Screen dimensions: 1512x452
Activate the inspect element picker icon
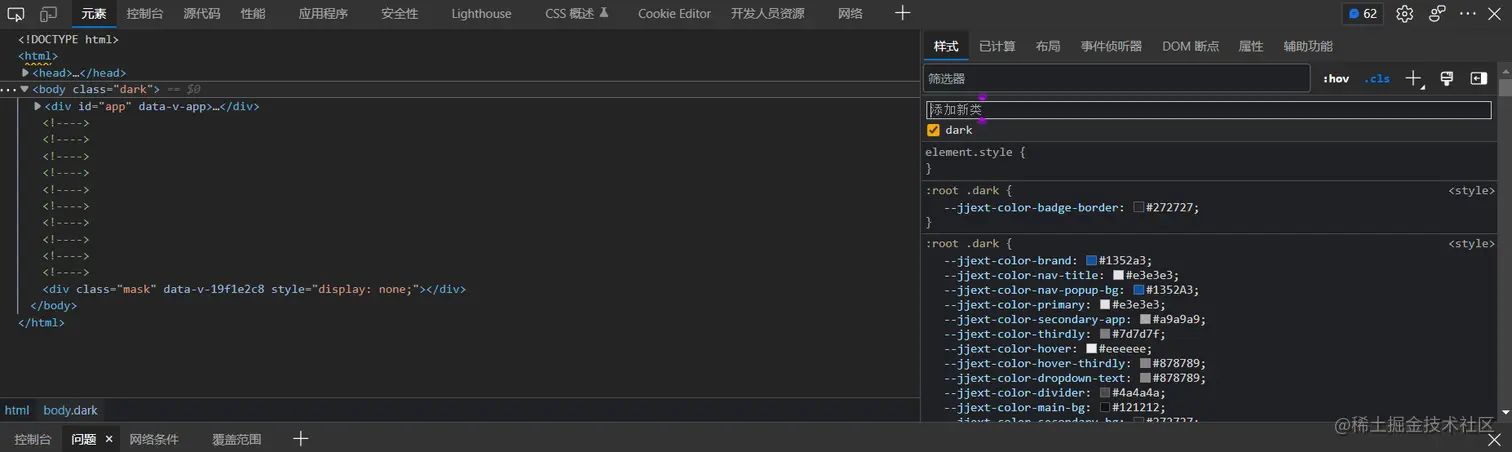[x=16, y=14]
